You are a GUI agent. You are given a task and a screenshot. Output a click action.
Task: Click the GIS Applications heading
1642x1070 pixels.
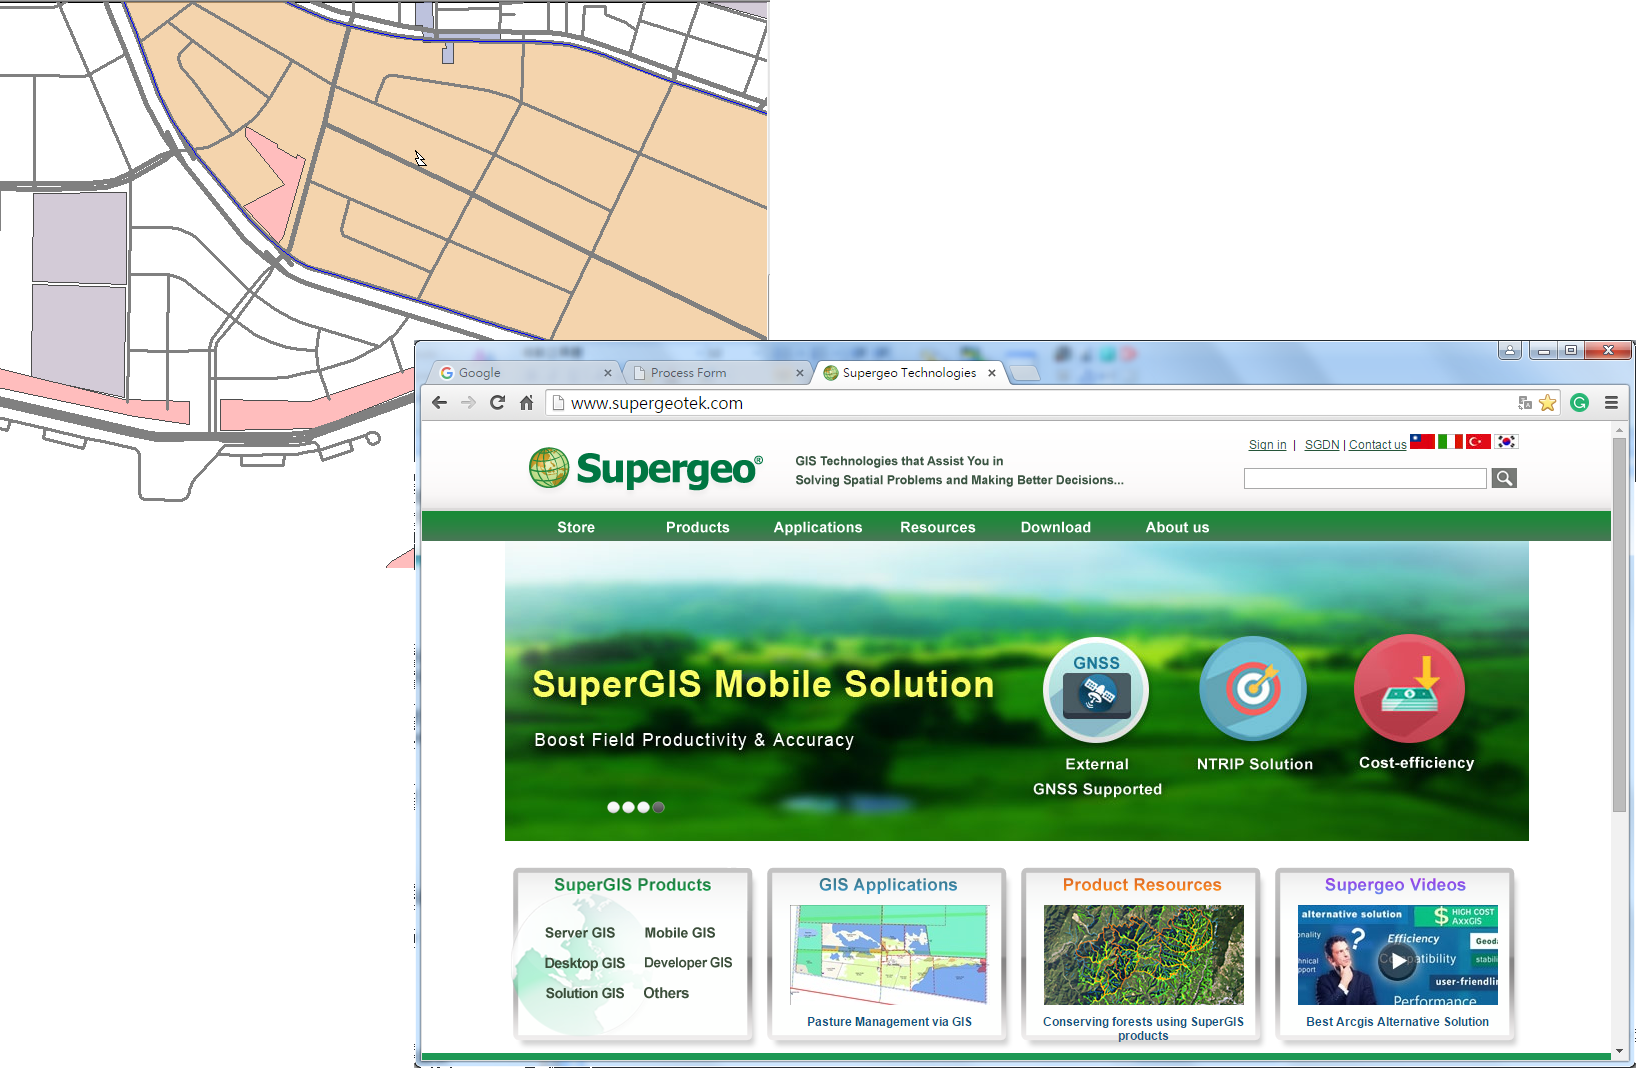tap(888, 885)
